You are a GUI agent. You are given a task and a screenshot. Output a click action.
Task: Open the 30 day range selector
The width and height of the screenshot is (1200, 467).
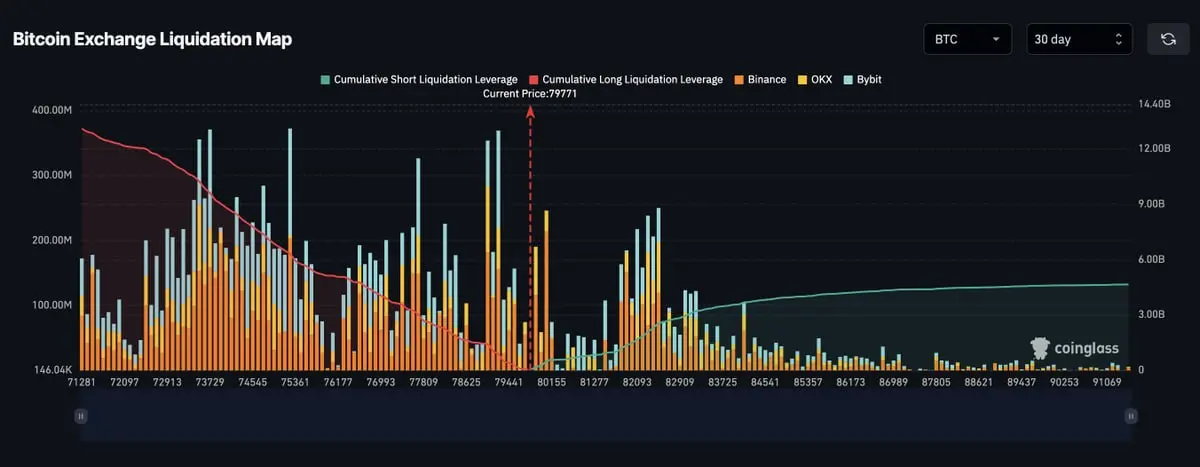point(1079,39)
